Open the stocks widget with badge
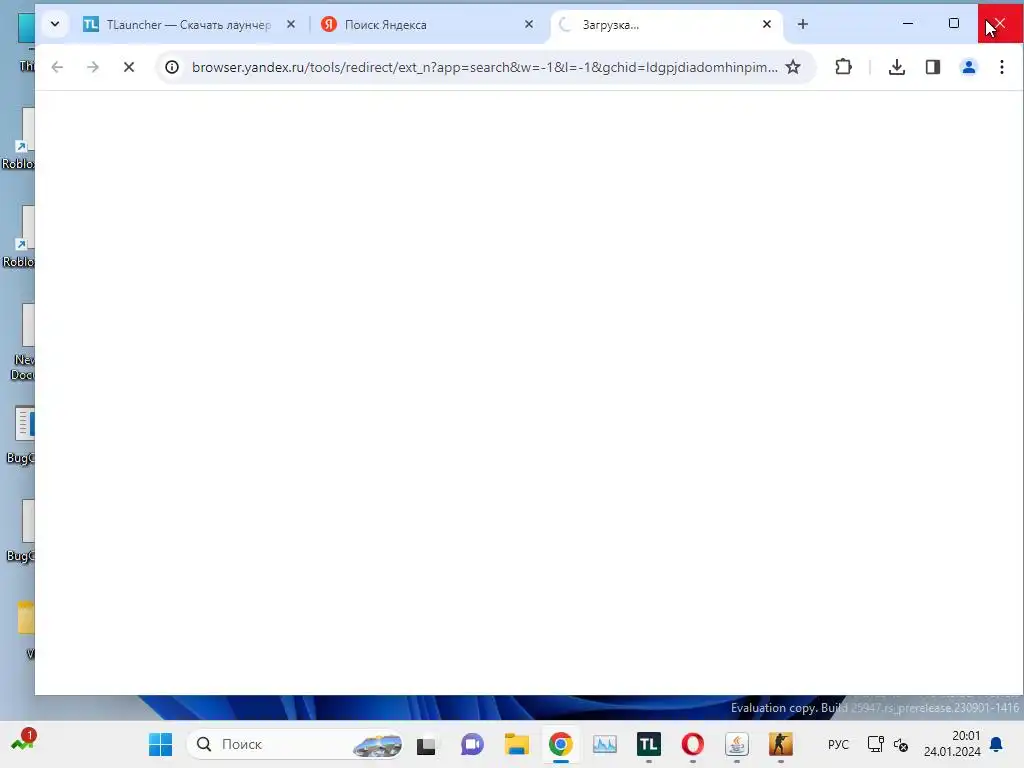 (x=23, y=741)
